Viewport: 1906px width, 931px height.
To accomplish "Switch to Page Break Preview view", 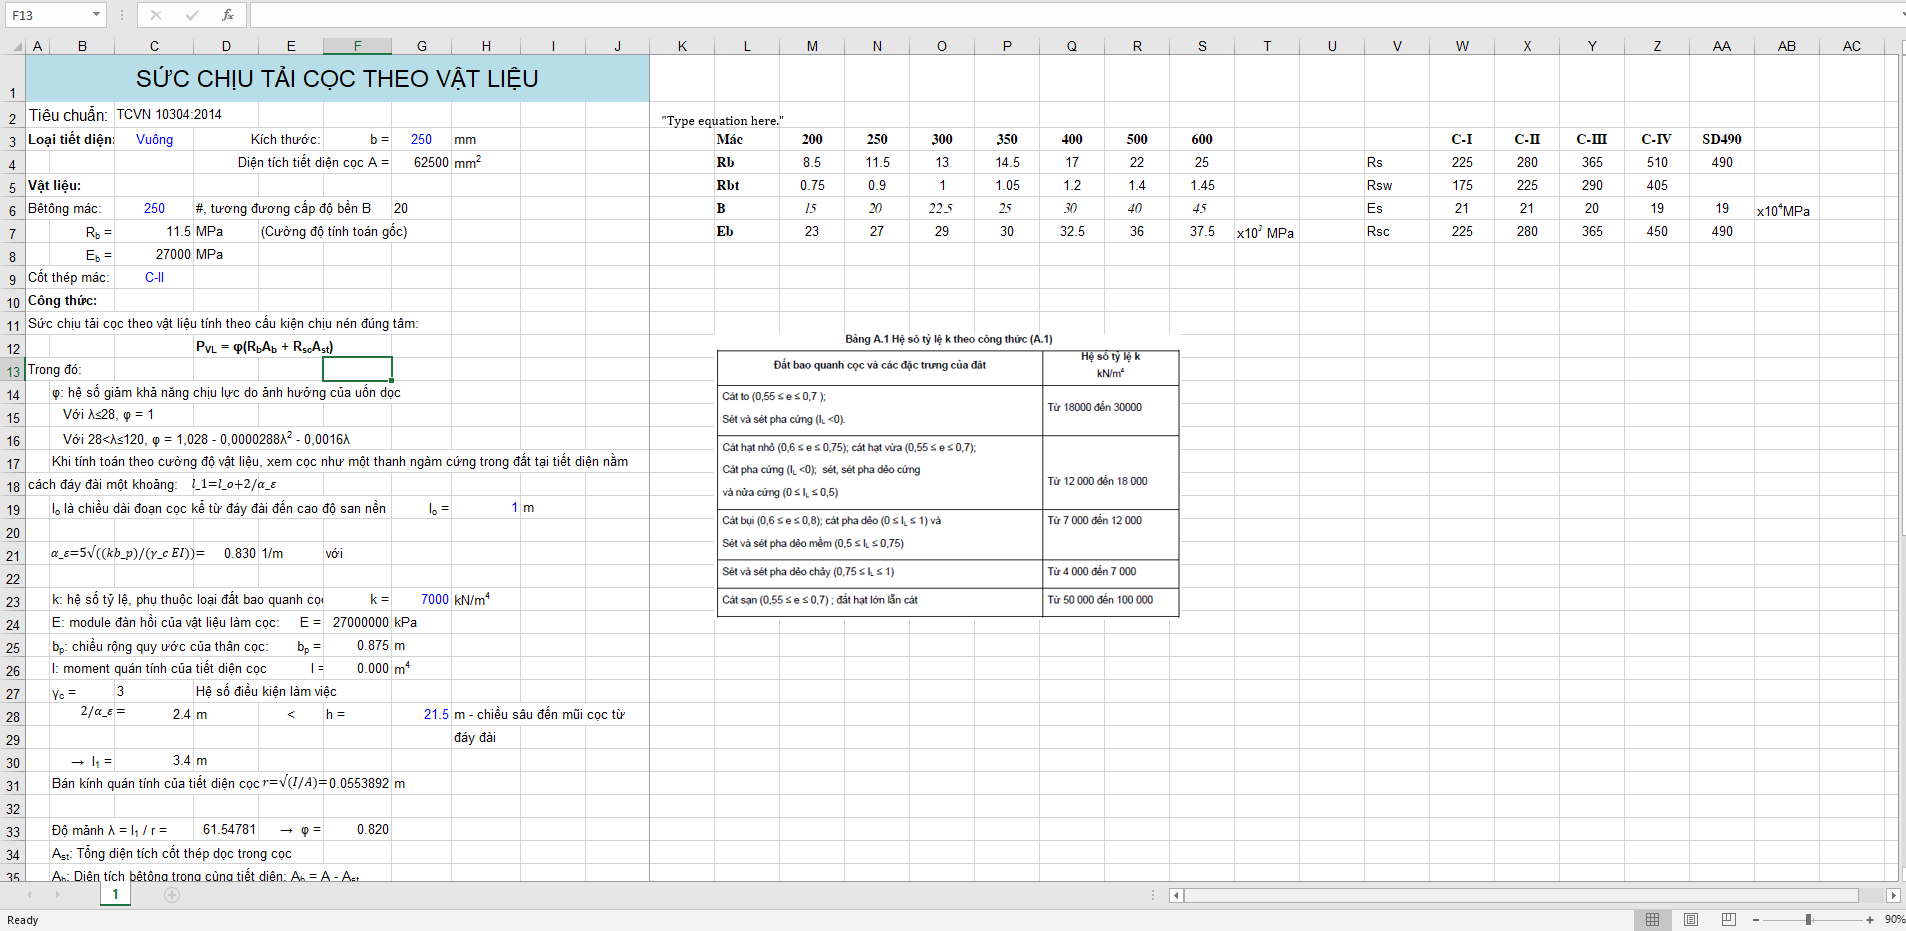I will point(1729,920).
